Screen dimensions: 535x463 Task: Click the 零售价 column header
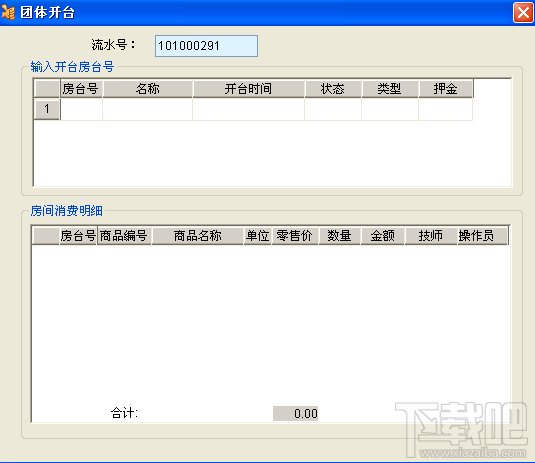(295, 236)
